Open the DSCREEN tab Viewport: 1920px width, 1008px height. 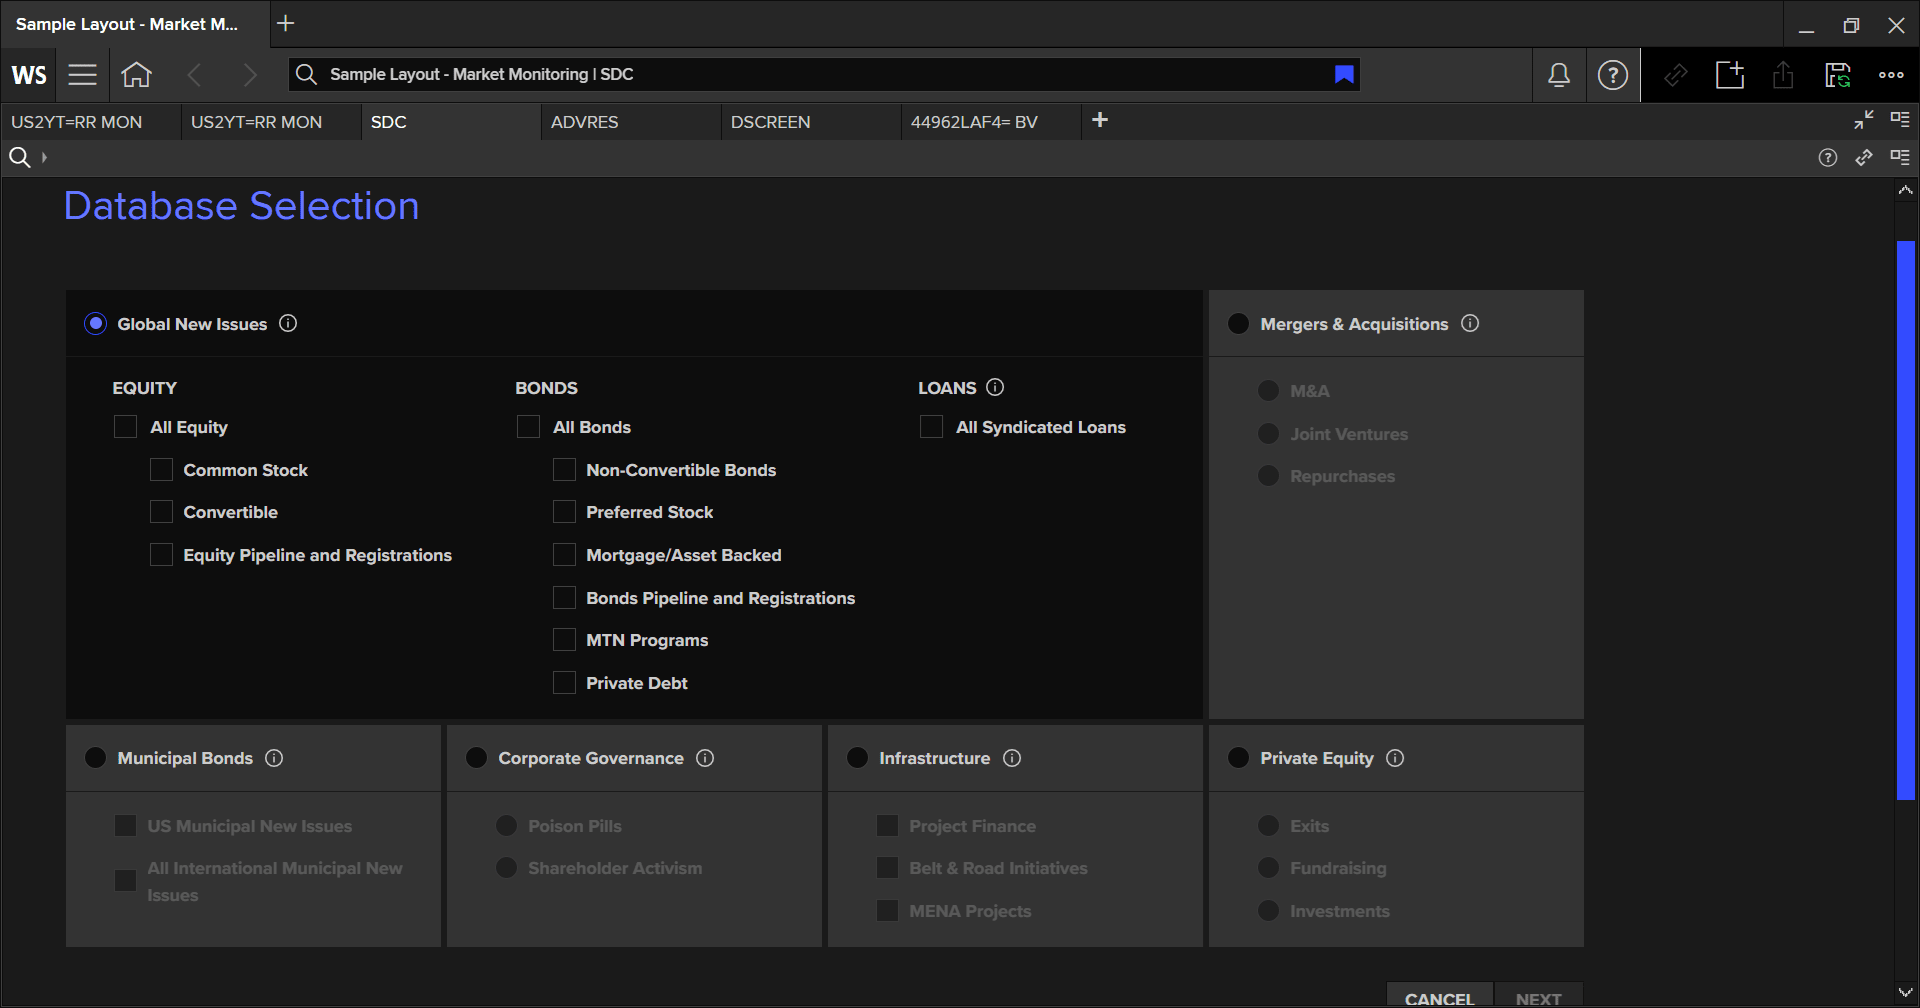(x=810, y=122)
